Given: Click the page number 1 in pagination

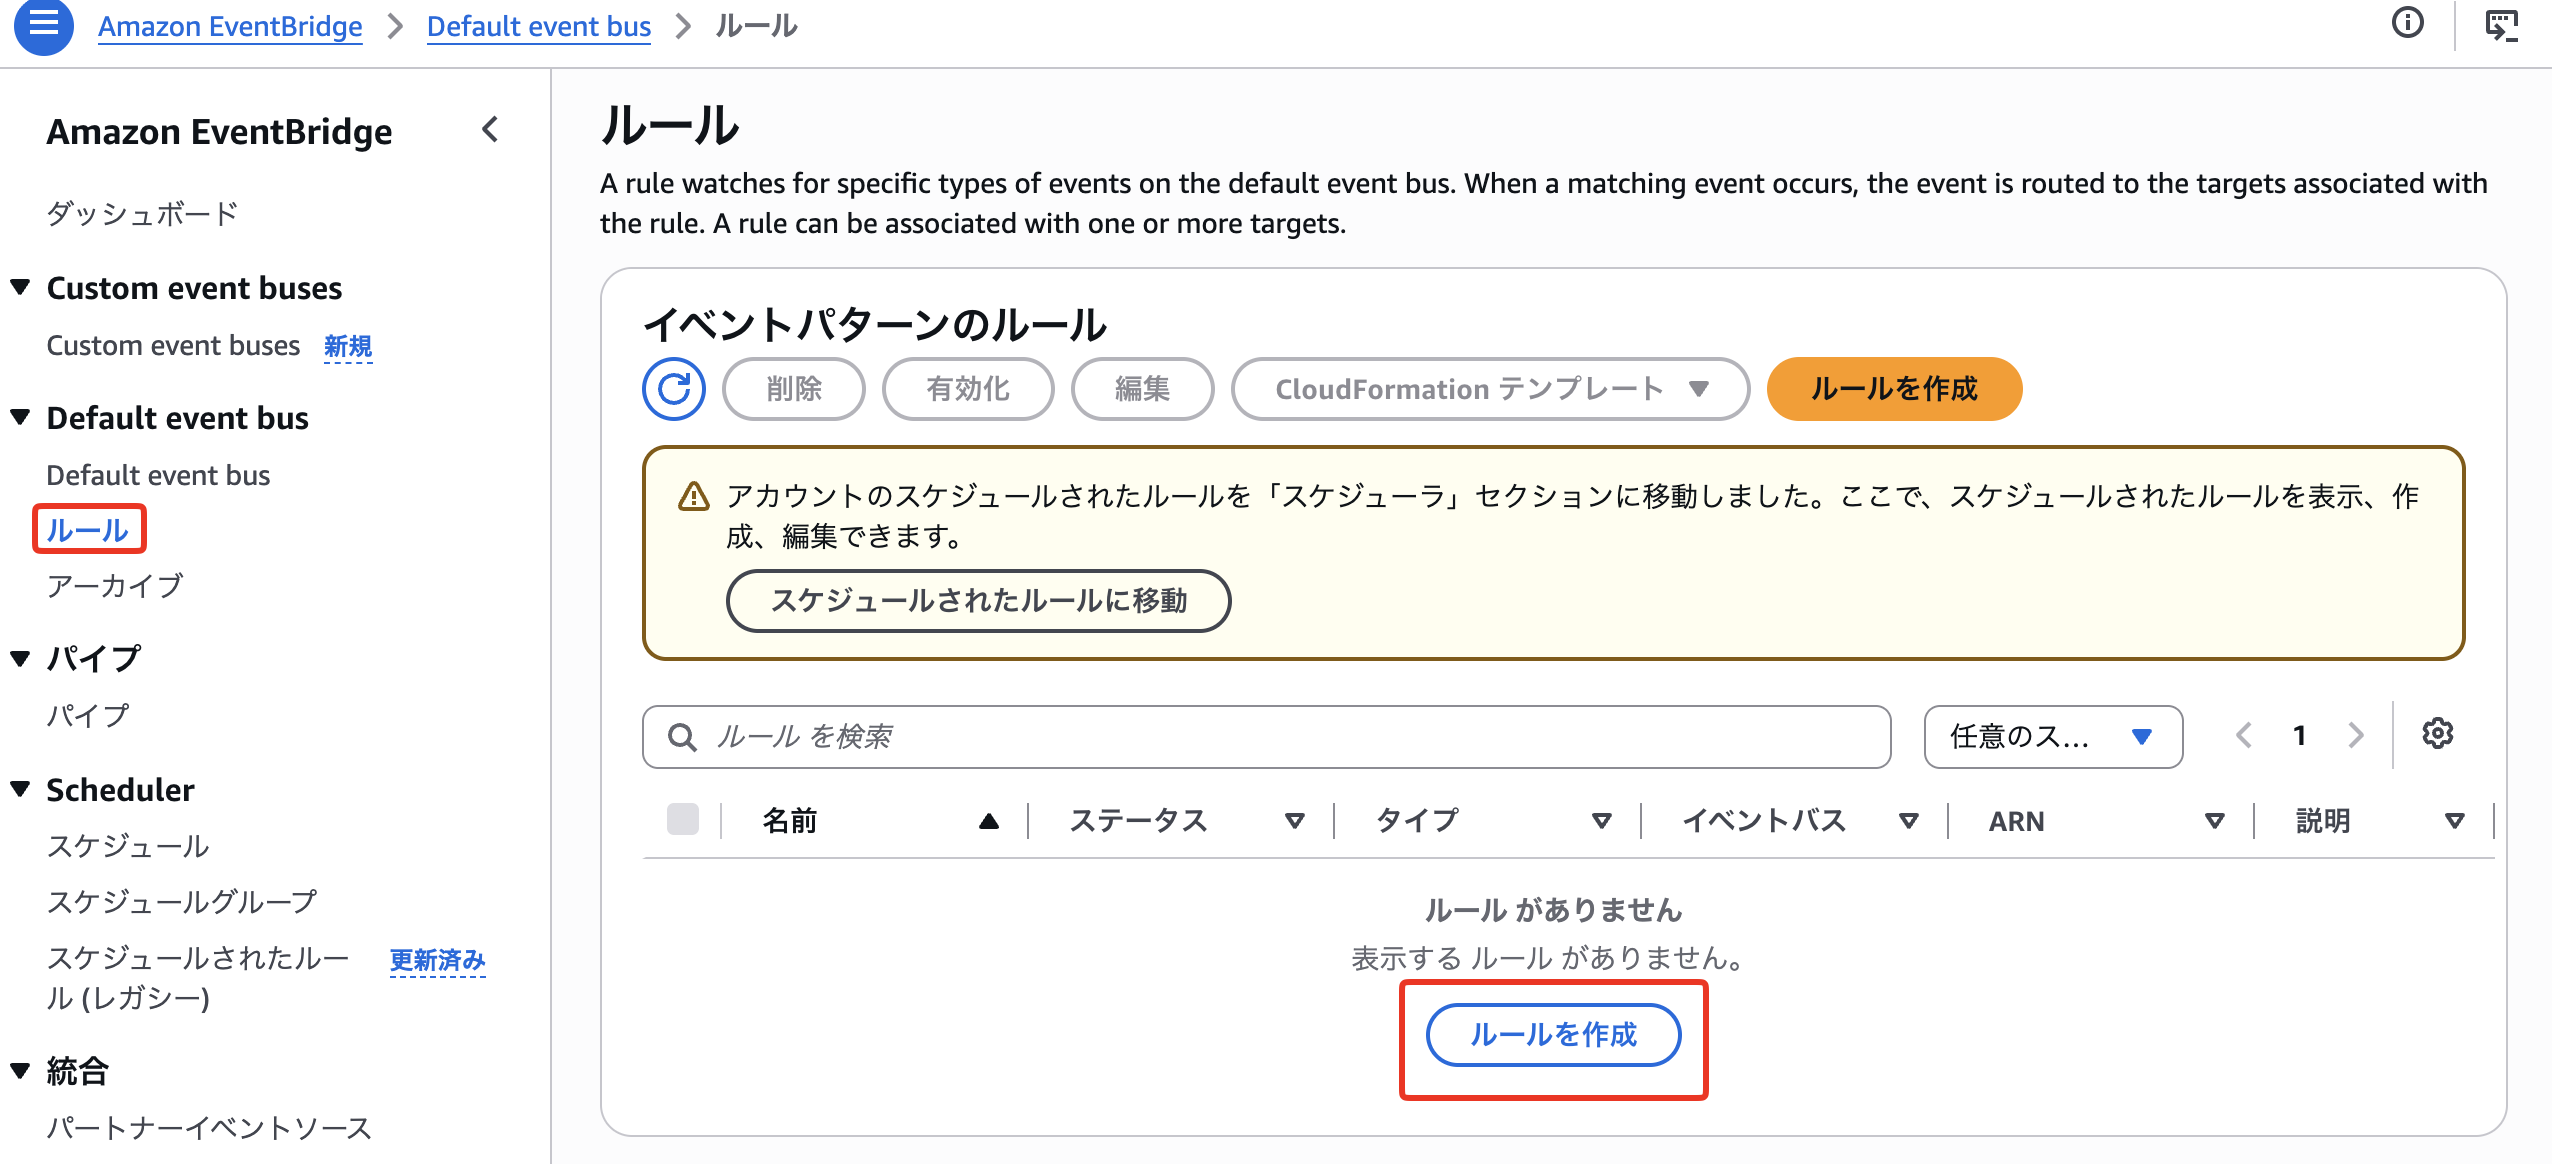Looking at the screenshot, I should point(2300,736).
